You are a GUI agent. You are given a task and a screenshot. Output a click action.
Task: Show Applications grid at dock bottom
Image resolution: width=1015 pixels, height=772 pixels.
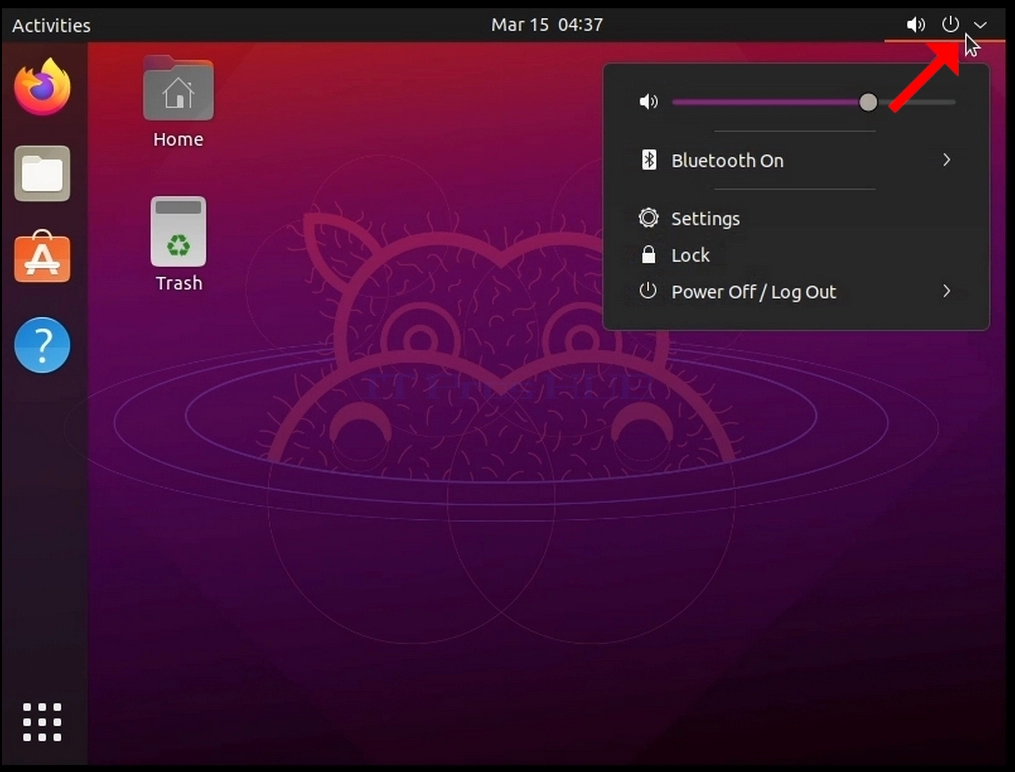(x=42, y=722)
